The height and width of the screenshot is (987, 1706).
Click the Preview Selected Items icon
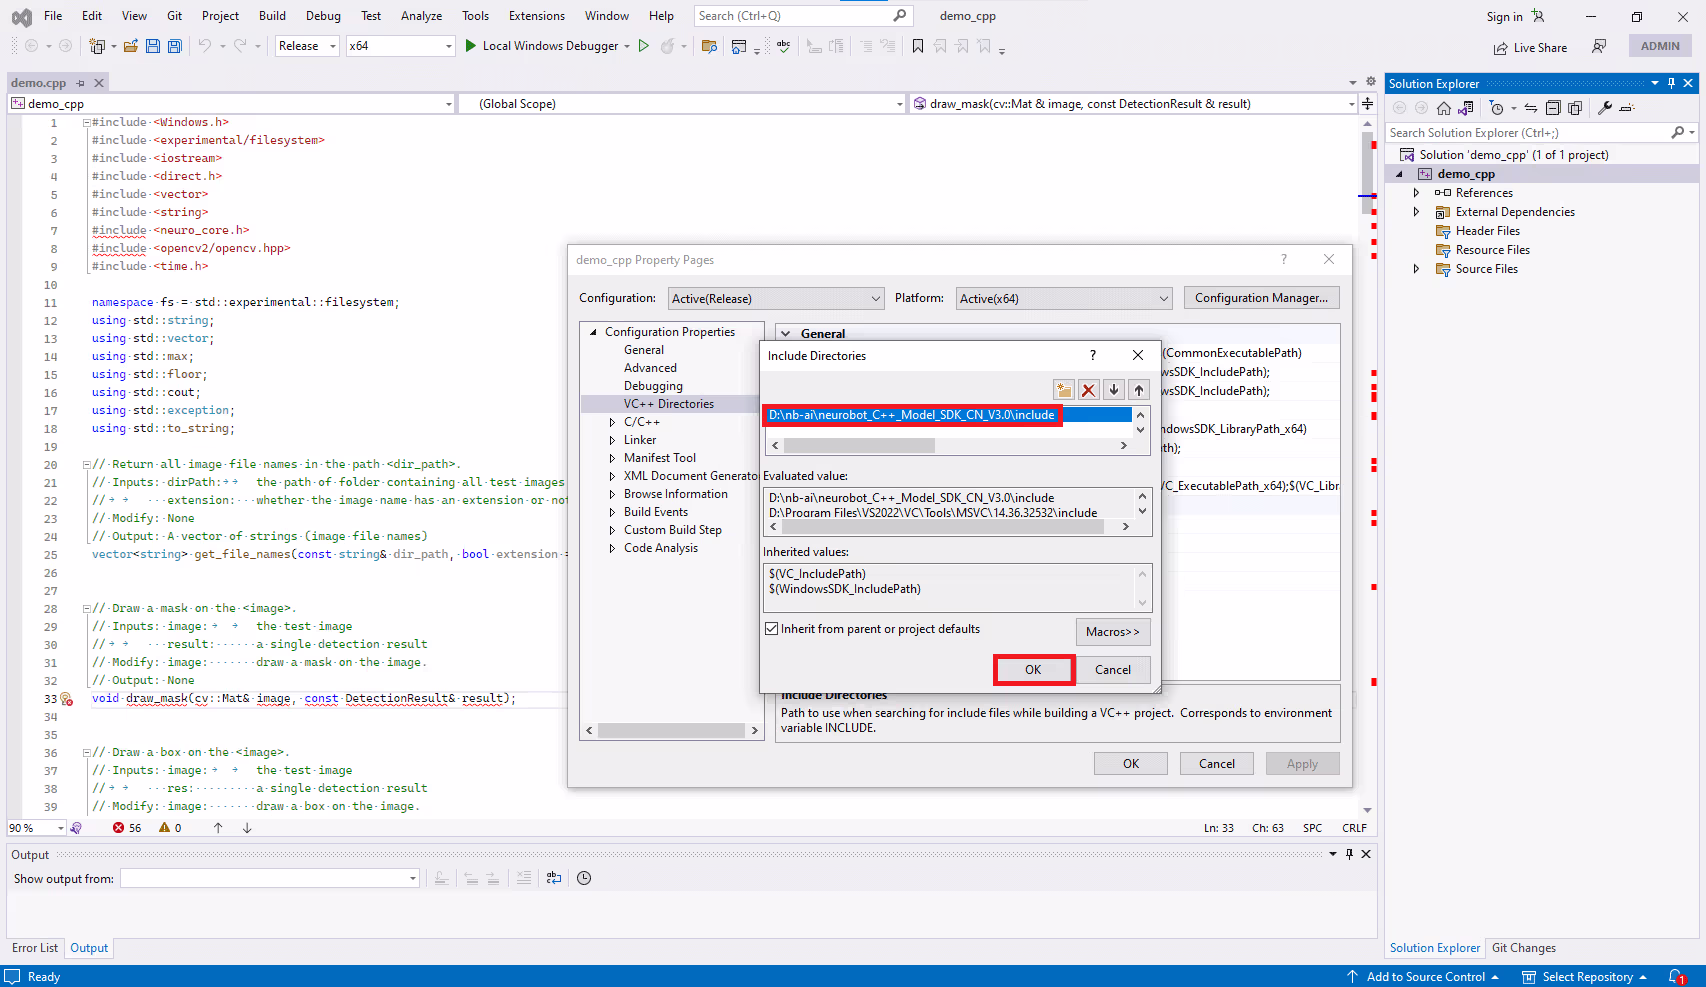tap(1627, 108)
